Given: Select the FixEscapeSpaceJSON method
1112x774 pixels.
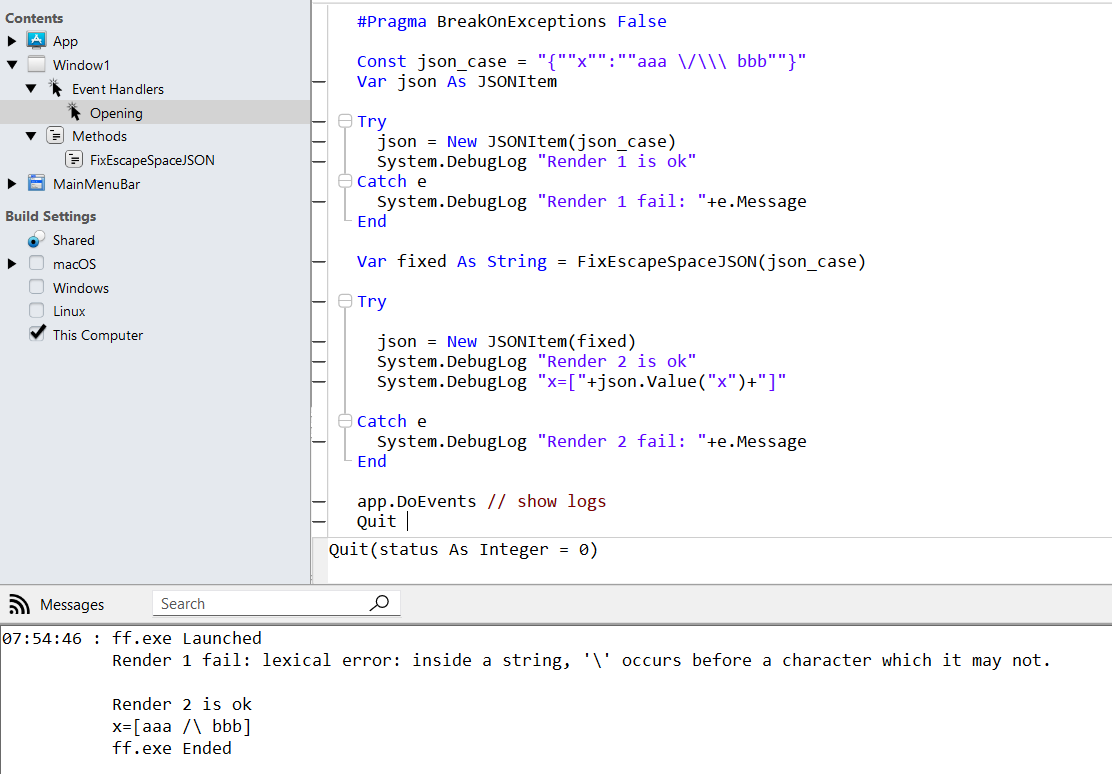Looking at the screenshot, I should pos(152,160).
